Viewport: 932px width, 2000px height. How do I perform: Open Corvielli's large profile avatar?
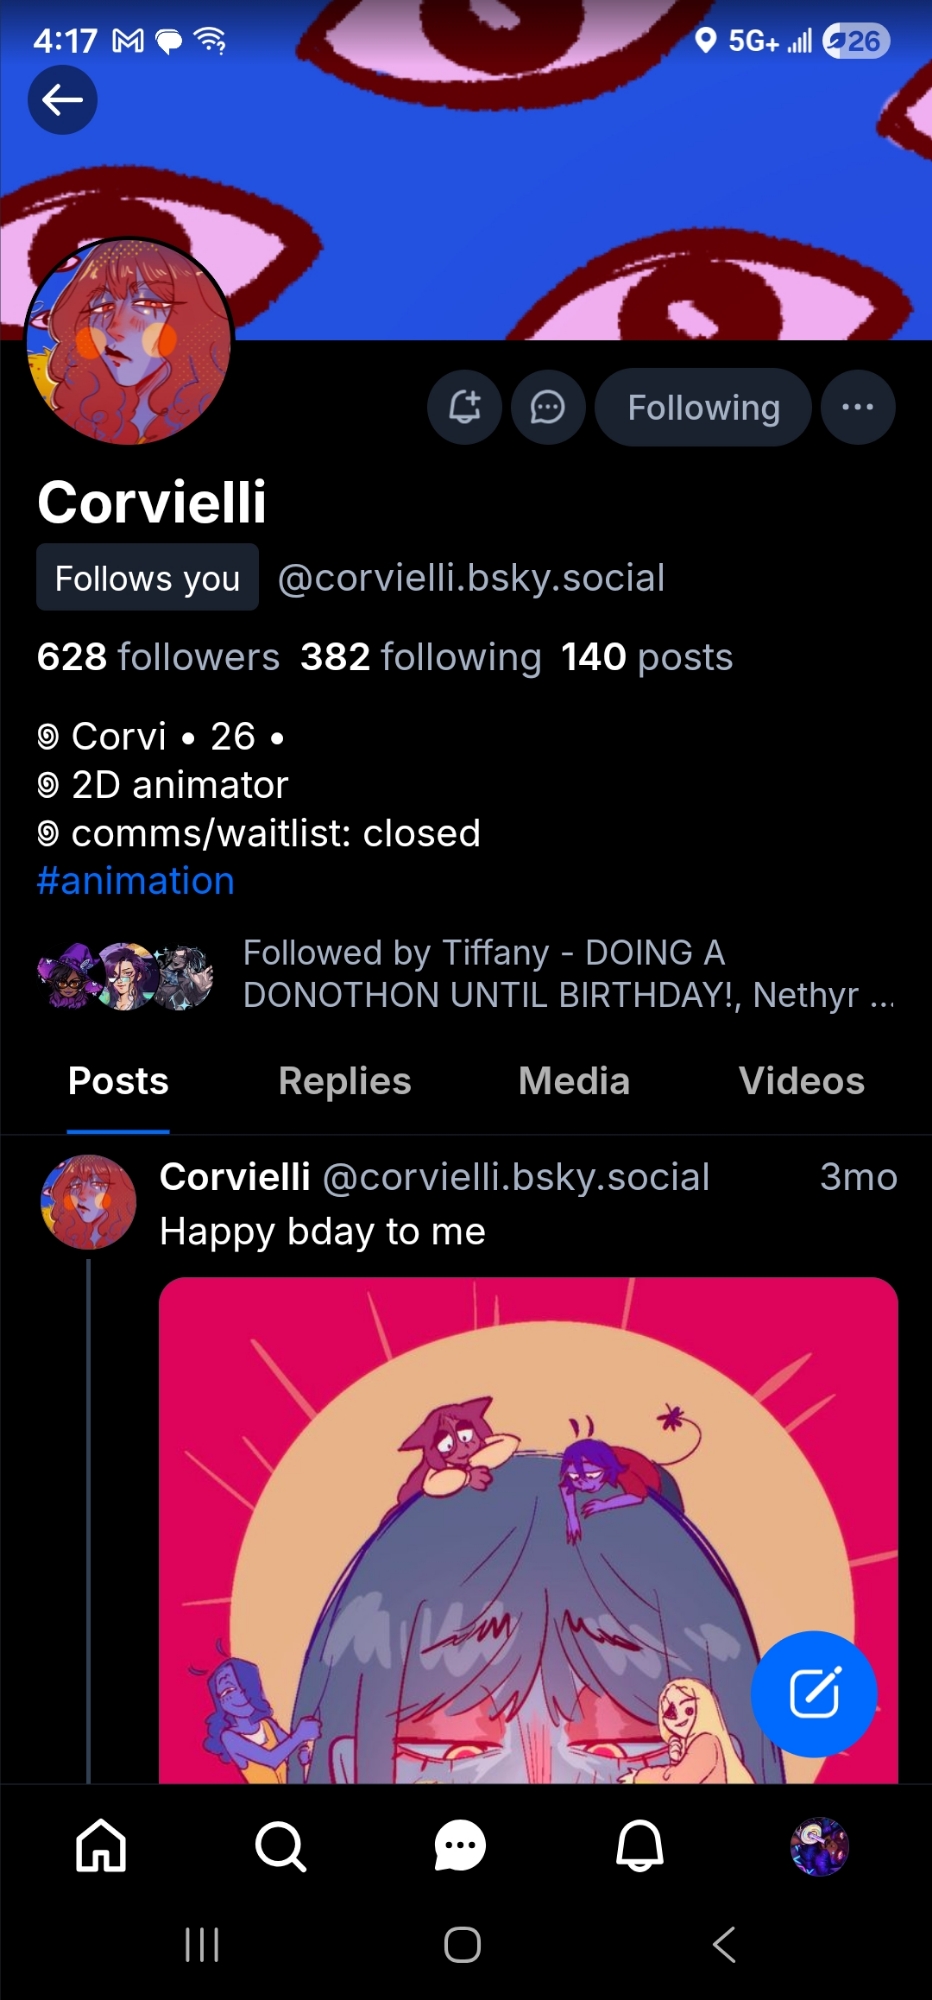(129, 342)
